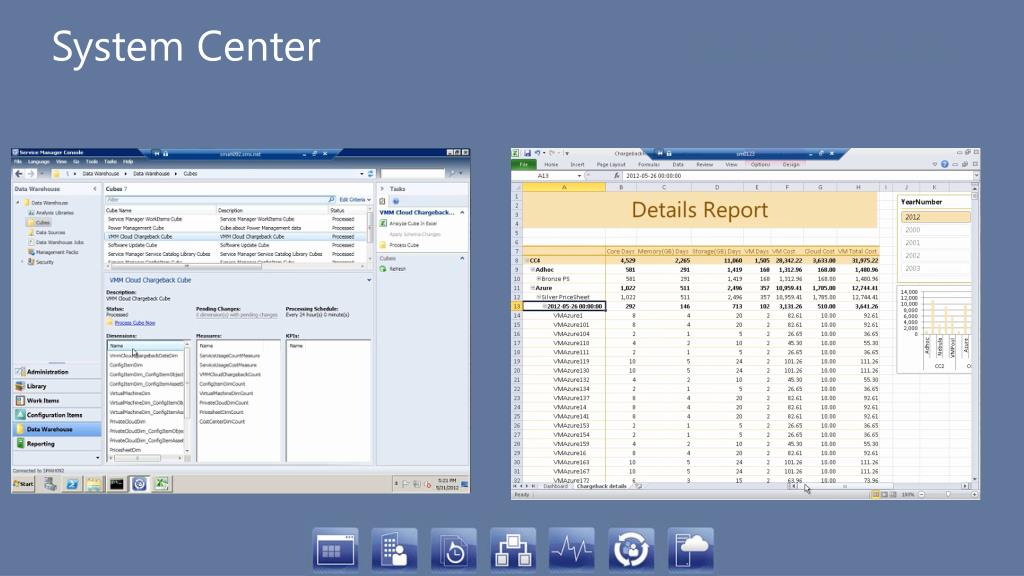Collapse the CC4 pivot row
1024x576 pixels.
(x=527, y=261)
